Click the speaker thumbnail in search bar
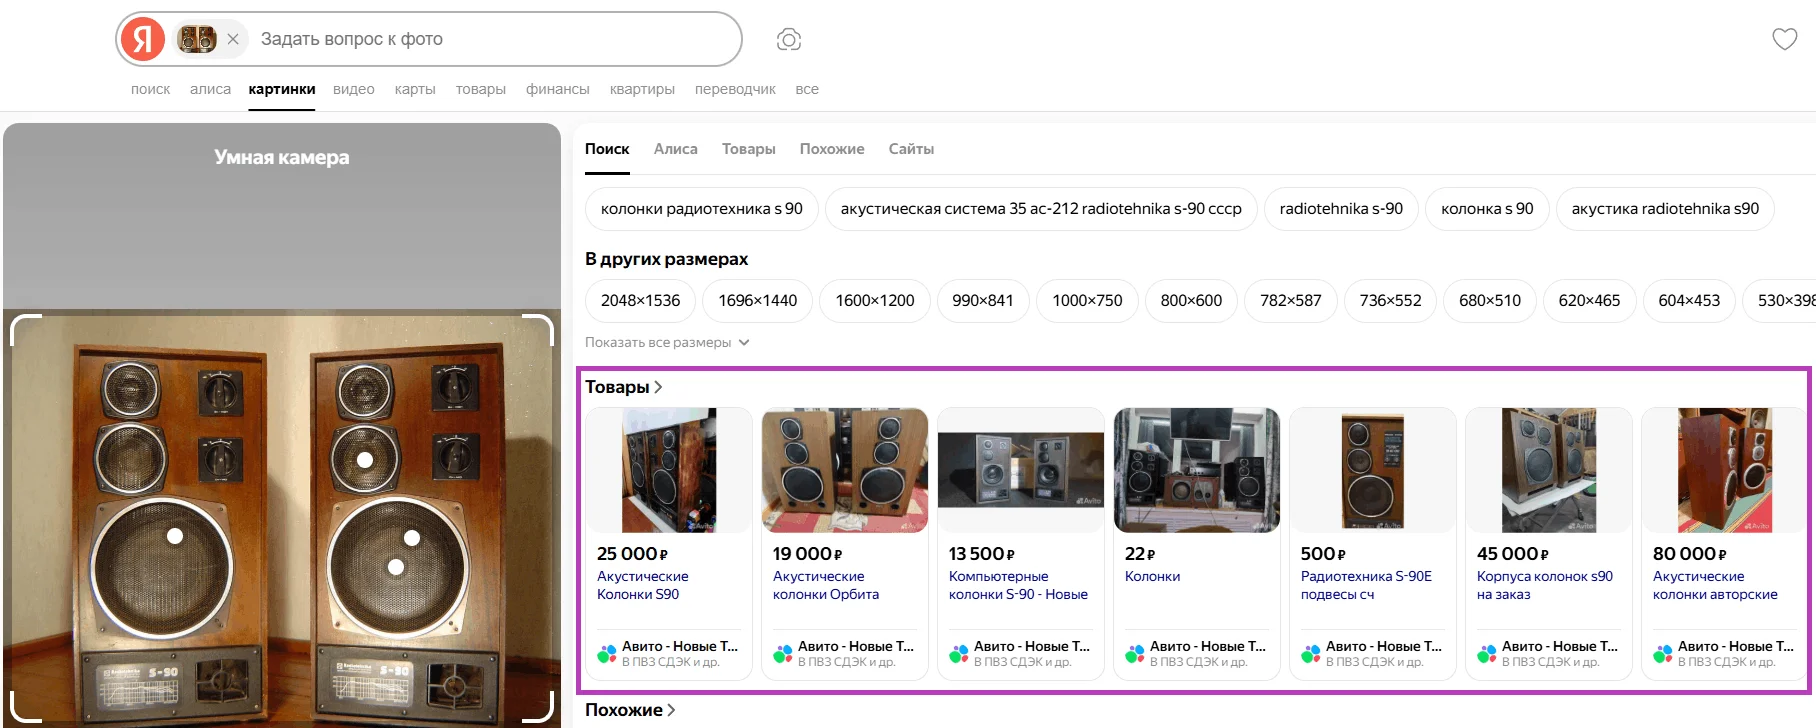 (x=196, y=39)
